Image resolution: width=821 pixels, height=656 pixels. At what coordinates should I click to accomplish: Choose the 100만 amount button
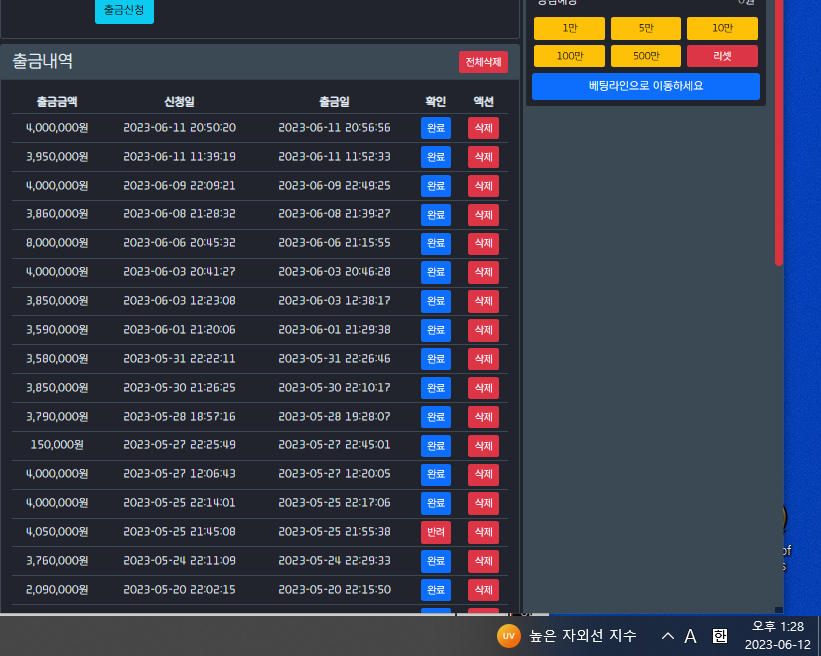coord(569,56)
